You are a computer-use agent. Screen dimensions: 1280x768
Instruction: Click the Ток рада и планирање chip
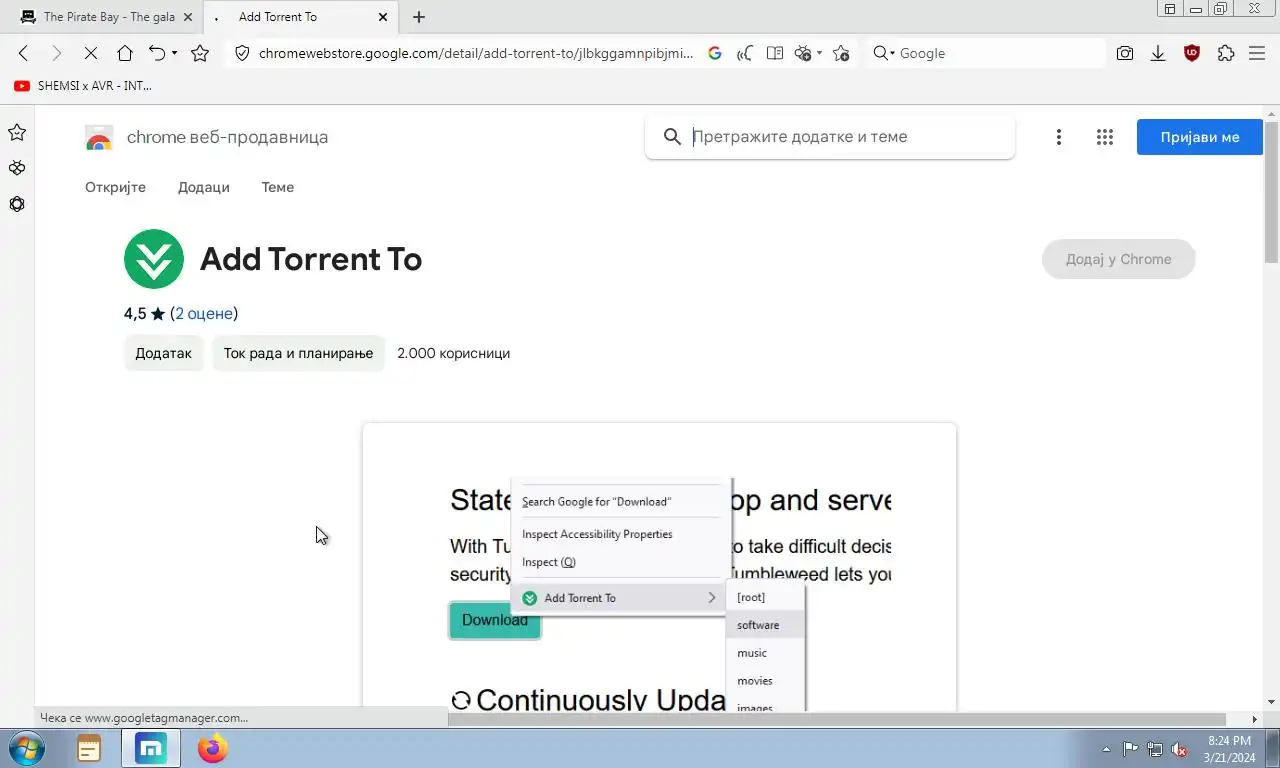coord(298,353)
